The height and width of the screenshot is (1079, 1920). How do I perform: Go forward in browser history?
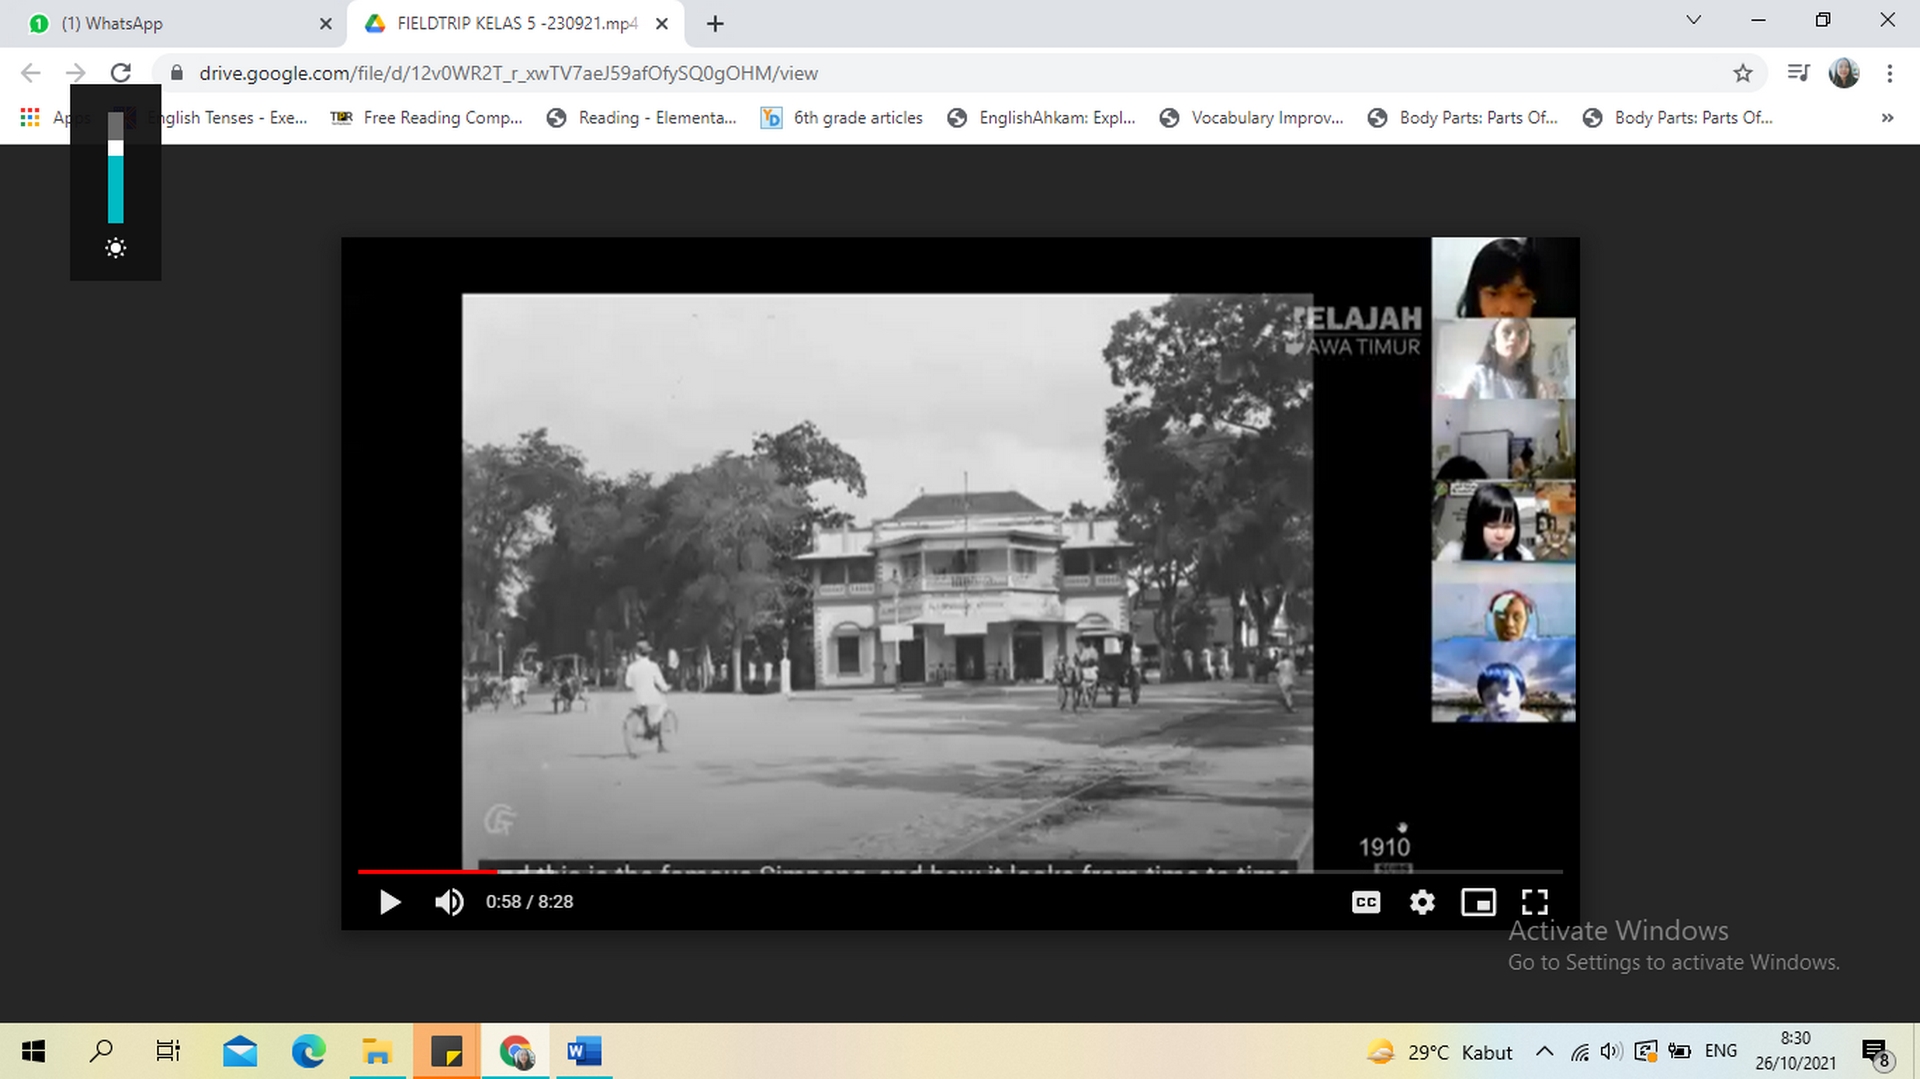click(x=76, y=73)
